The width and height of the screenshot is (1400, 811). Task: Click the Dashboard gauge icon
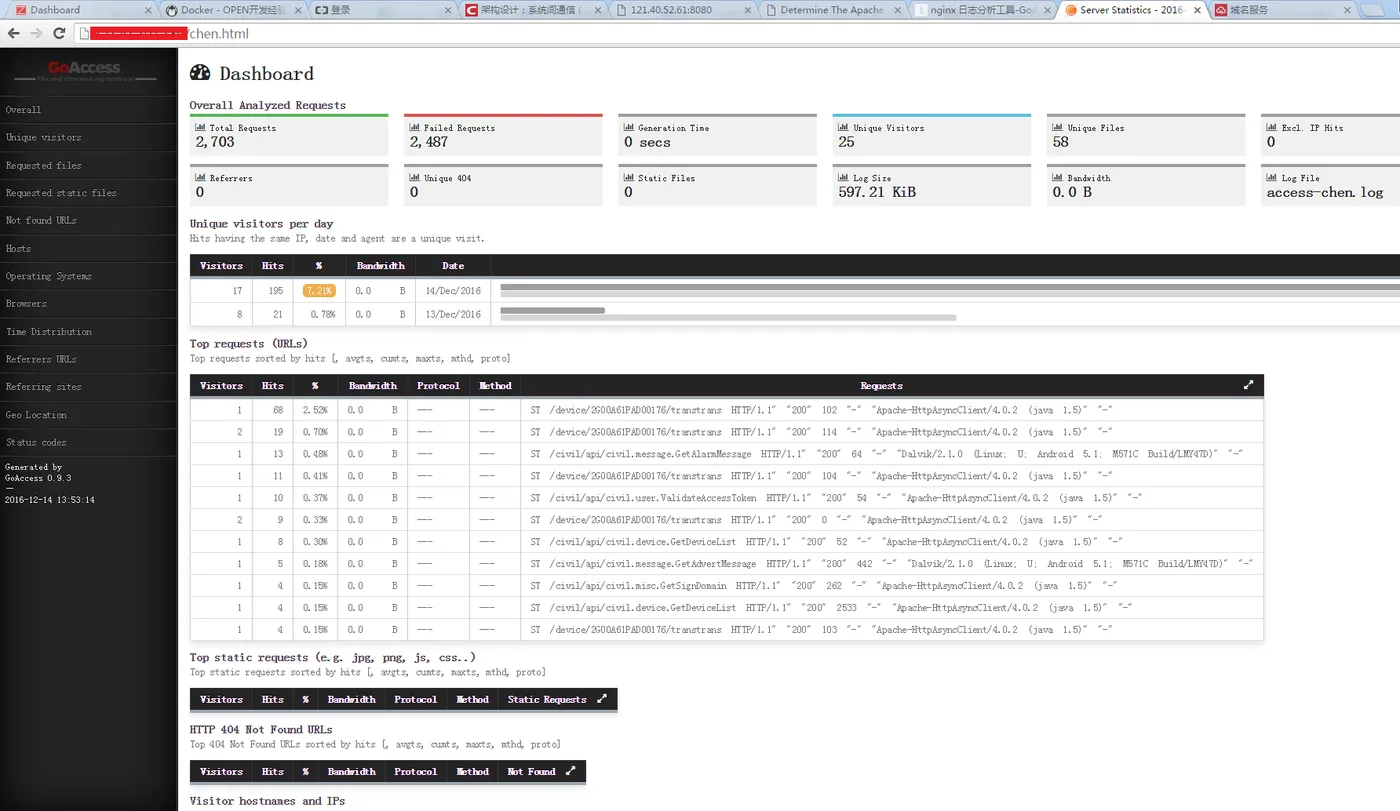pos(200,73)
